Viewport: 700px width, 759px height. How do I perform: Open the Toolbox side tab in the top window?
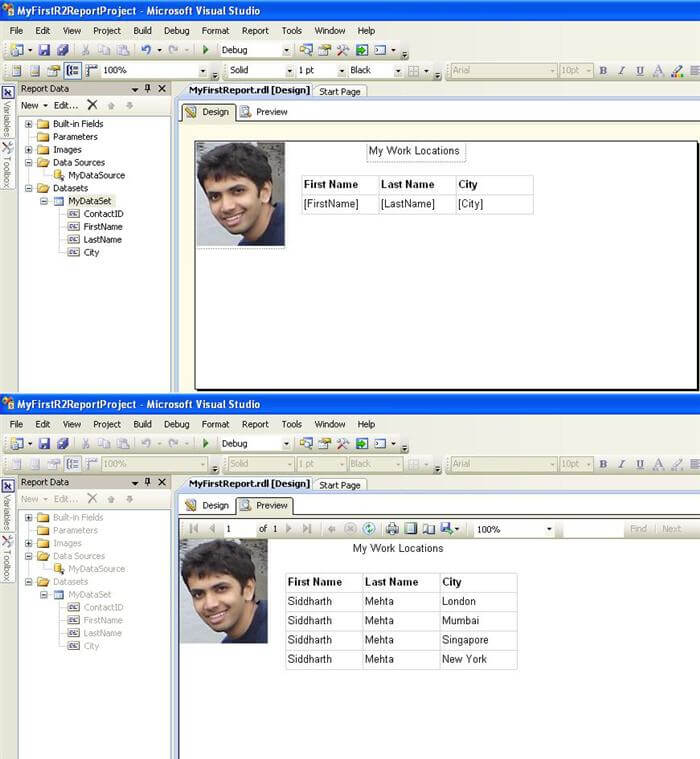pyautogui.click(x=7, y=166)
